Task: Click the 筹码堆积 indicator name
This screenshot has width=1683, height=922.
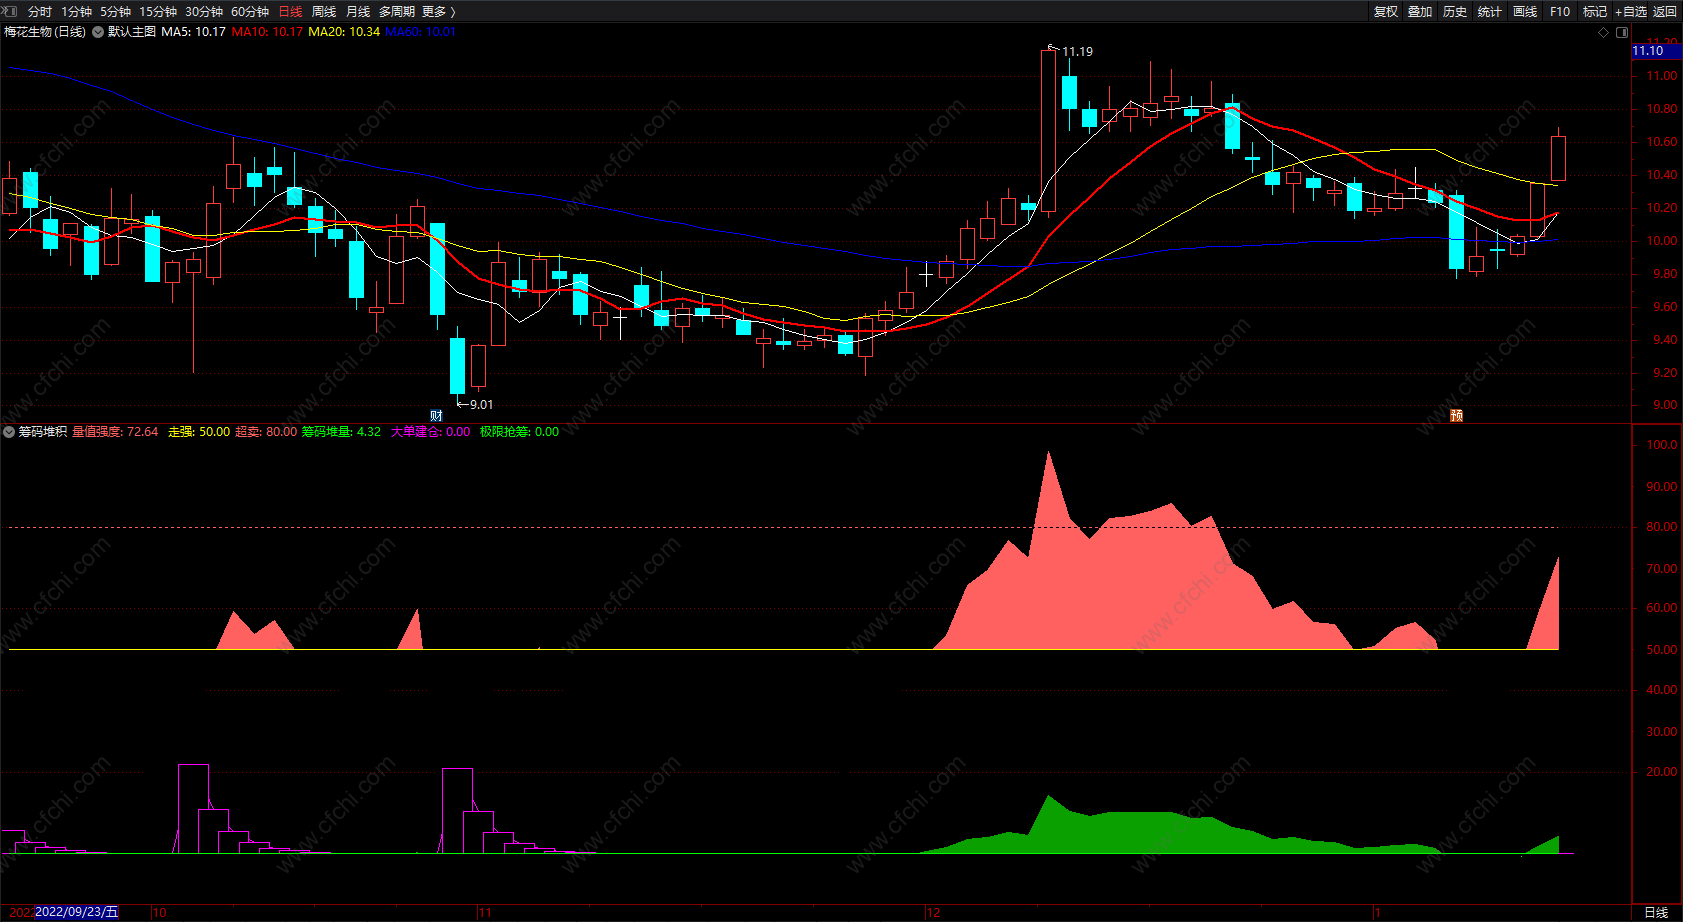Action: tap(43, 432)
